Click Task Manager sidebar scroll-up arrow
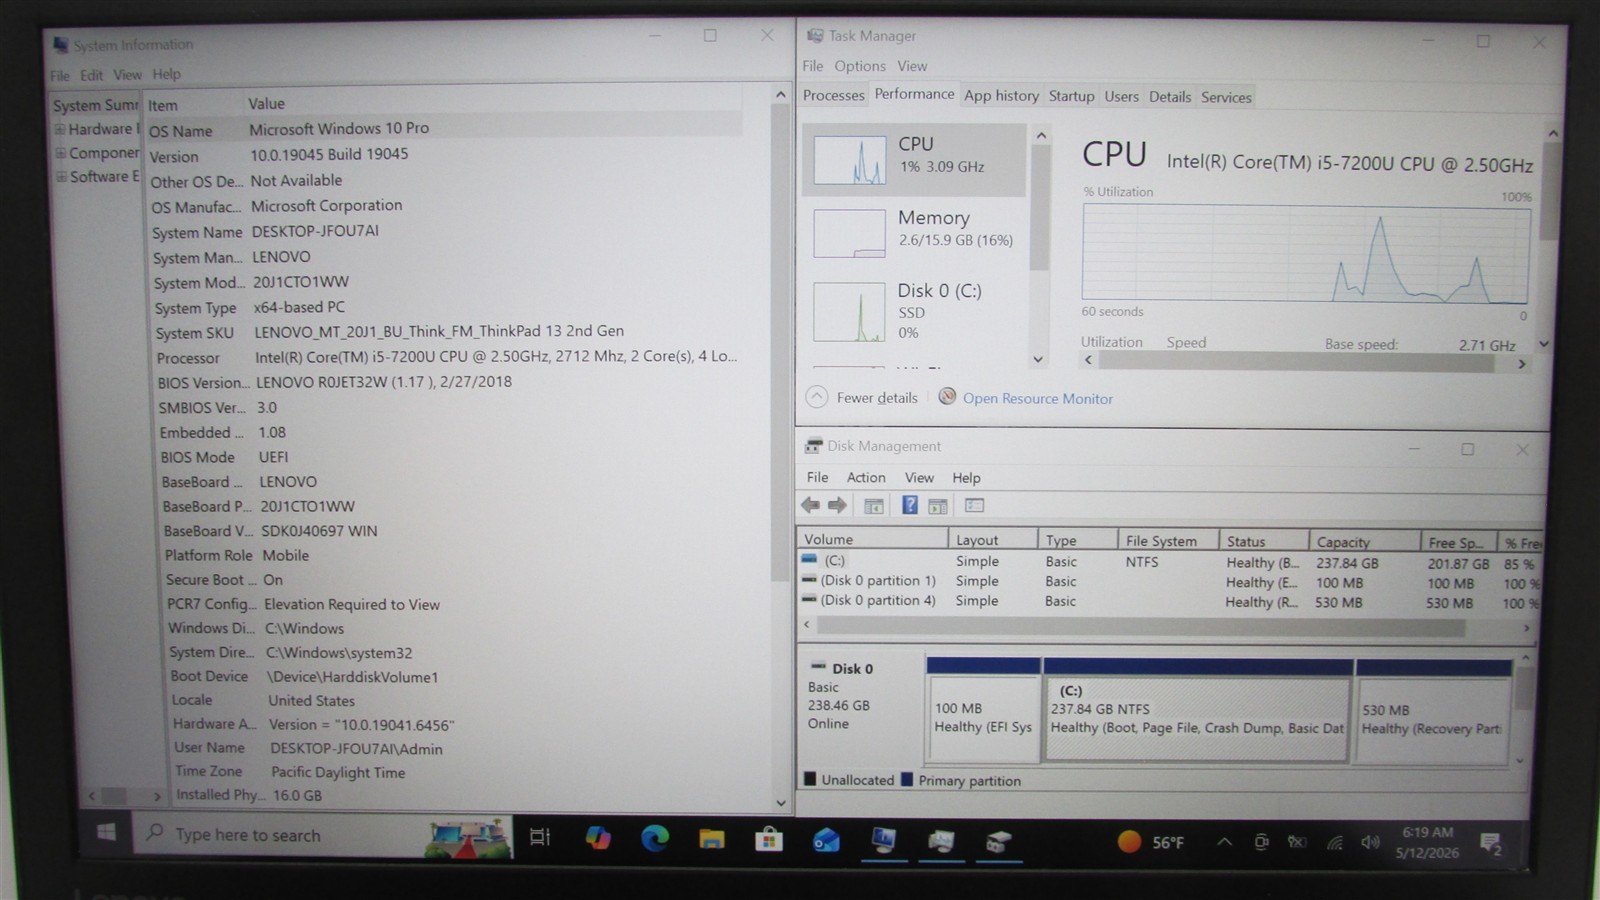Screen dimensions: 1600x900 [x=1041, y=135]
